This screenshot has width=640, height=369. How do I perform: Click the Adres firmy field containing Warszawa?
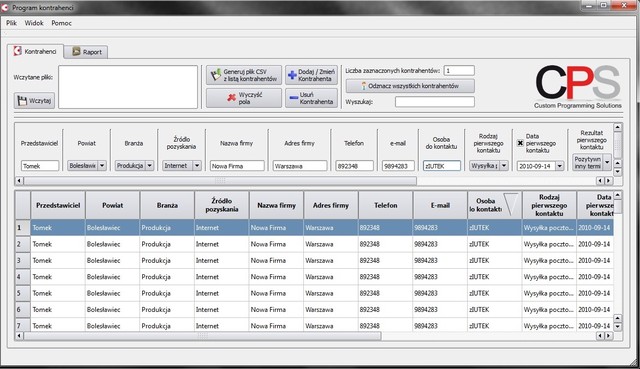tap(300, 166)
